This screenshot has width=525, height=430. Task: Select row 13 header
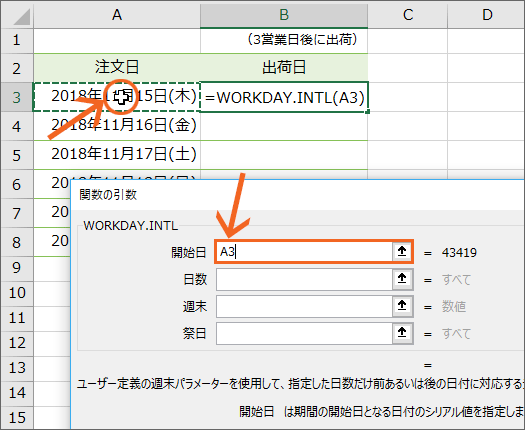coord(17,368)
